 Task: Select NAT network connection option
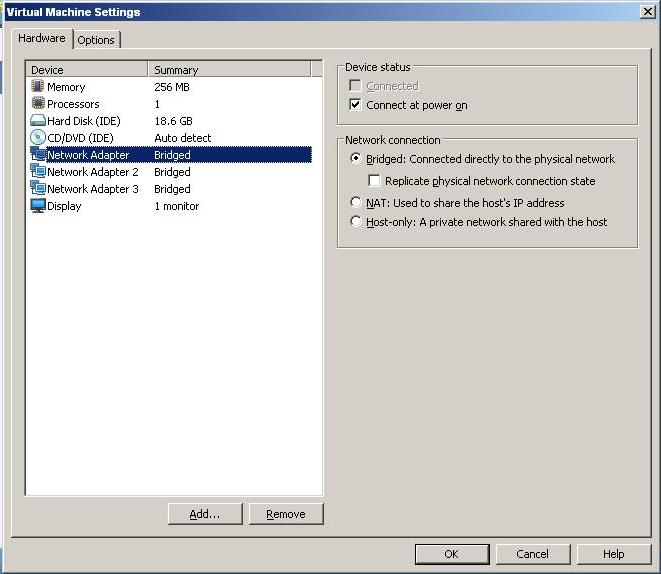coord(355,202)
